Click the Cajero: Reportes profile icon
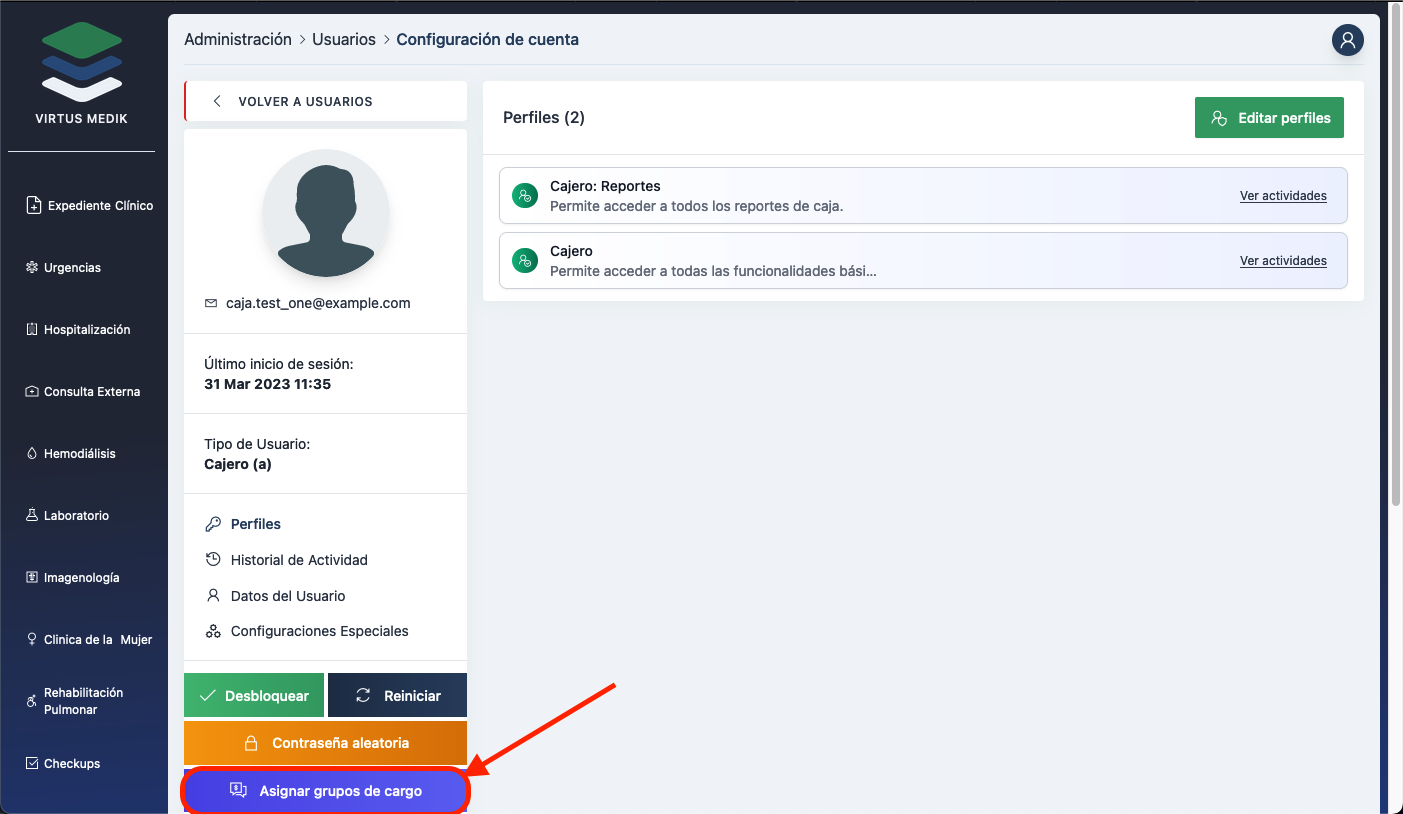 coord(525,196)
